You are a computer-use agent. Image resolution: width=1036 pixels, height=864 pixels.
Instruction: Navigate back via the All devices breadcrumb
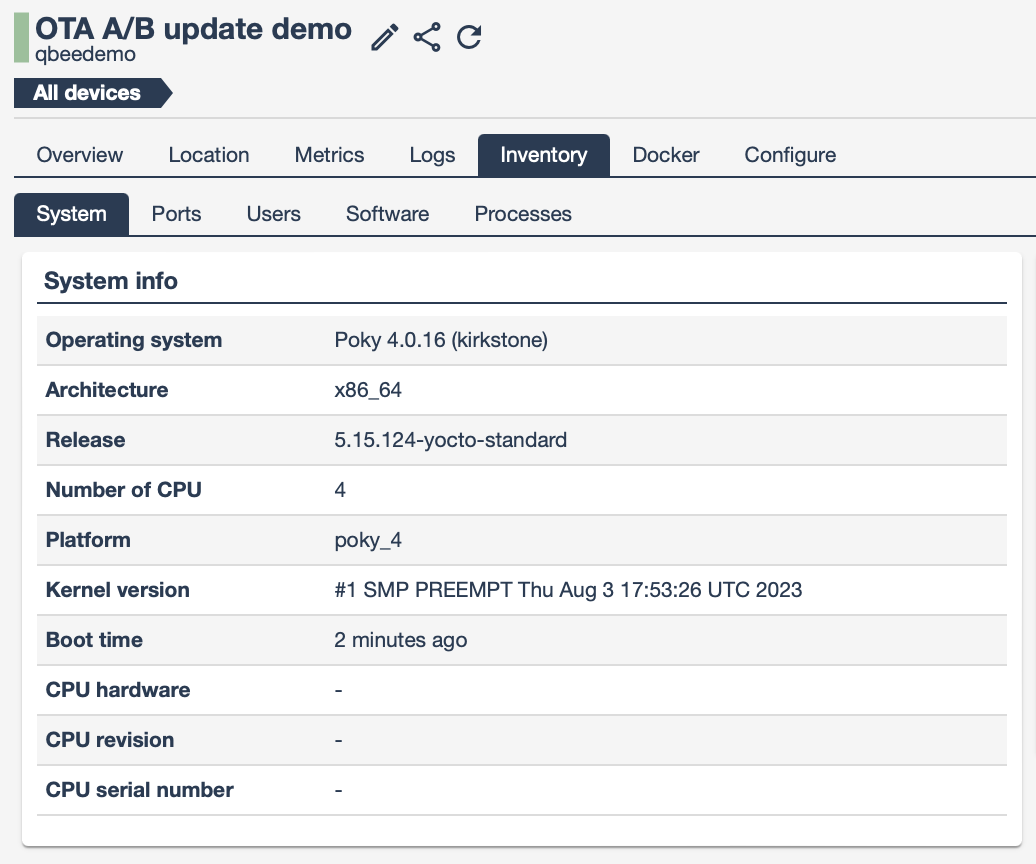[85, 92]
